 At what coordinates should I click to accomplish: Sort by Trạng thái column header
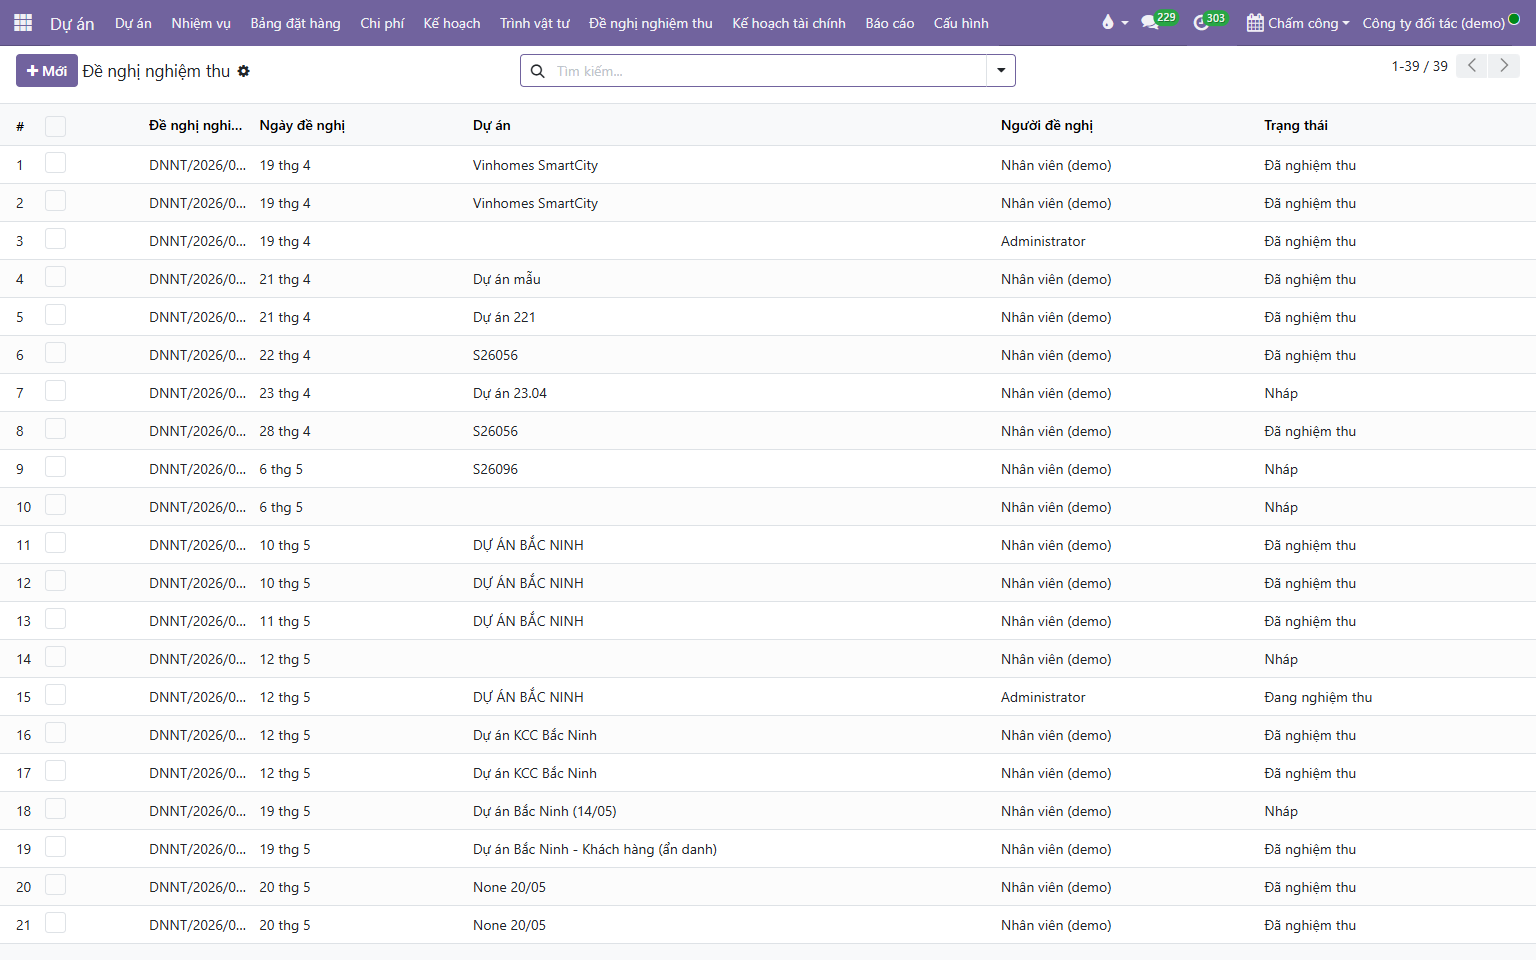(x=1296, y=125)
